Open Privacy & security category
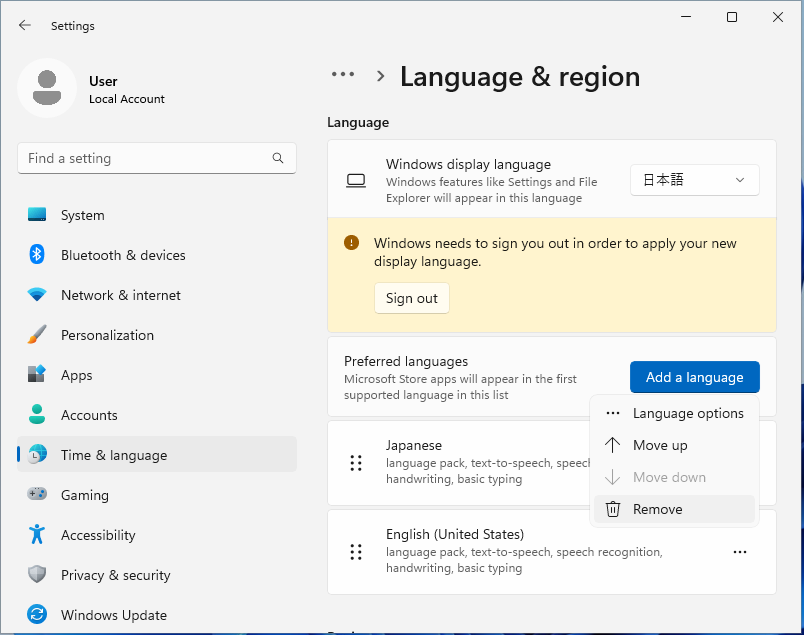This screenshot has width=804, height=635. coord(157,575)
